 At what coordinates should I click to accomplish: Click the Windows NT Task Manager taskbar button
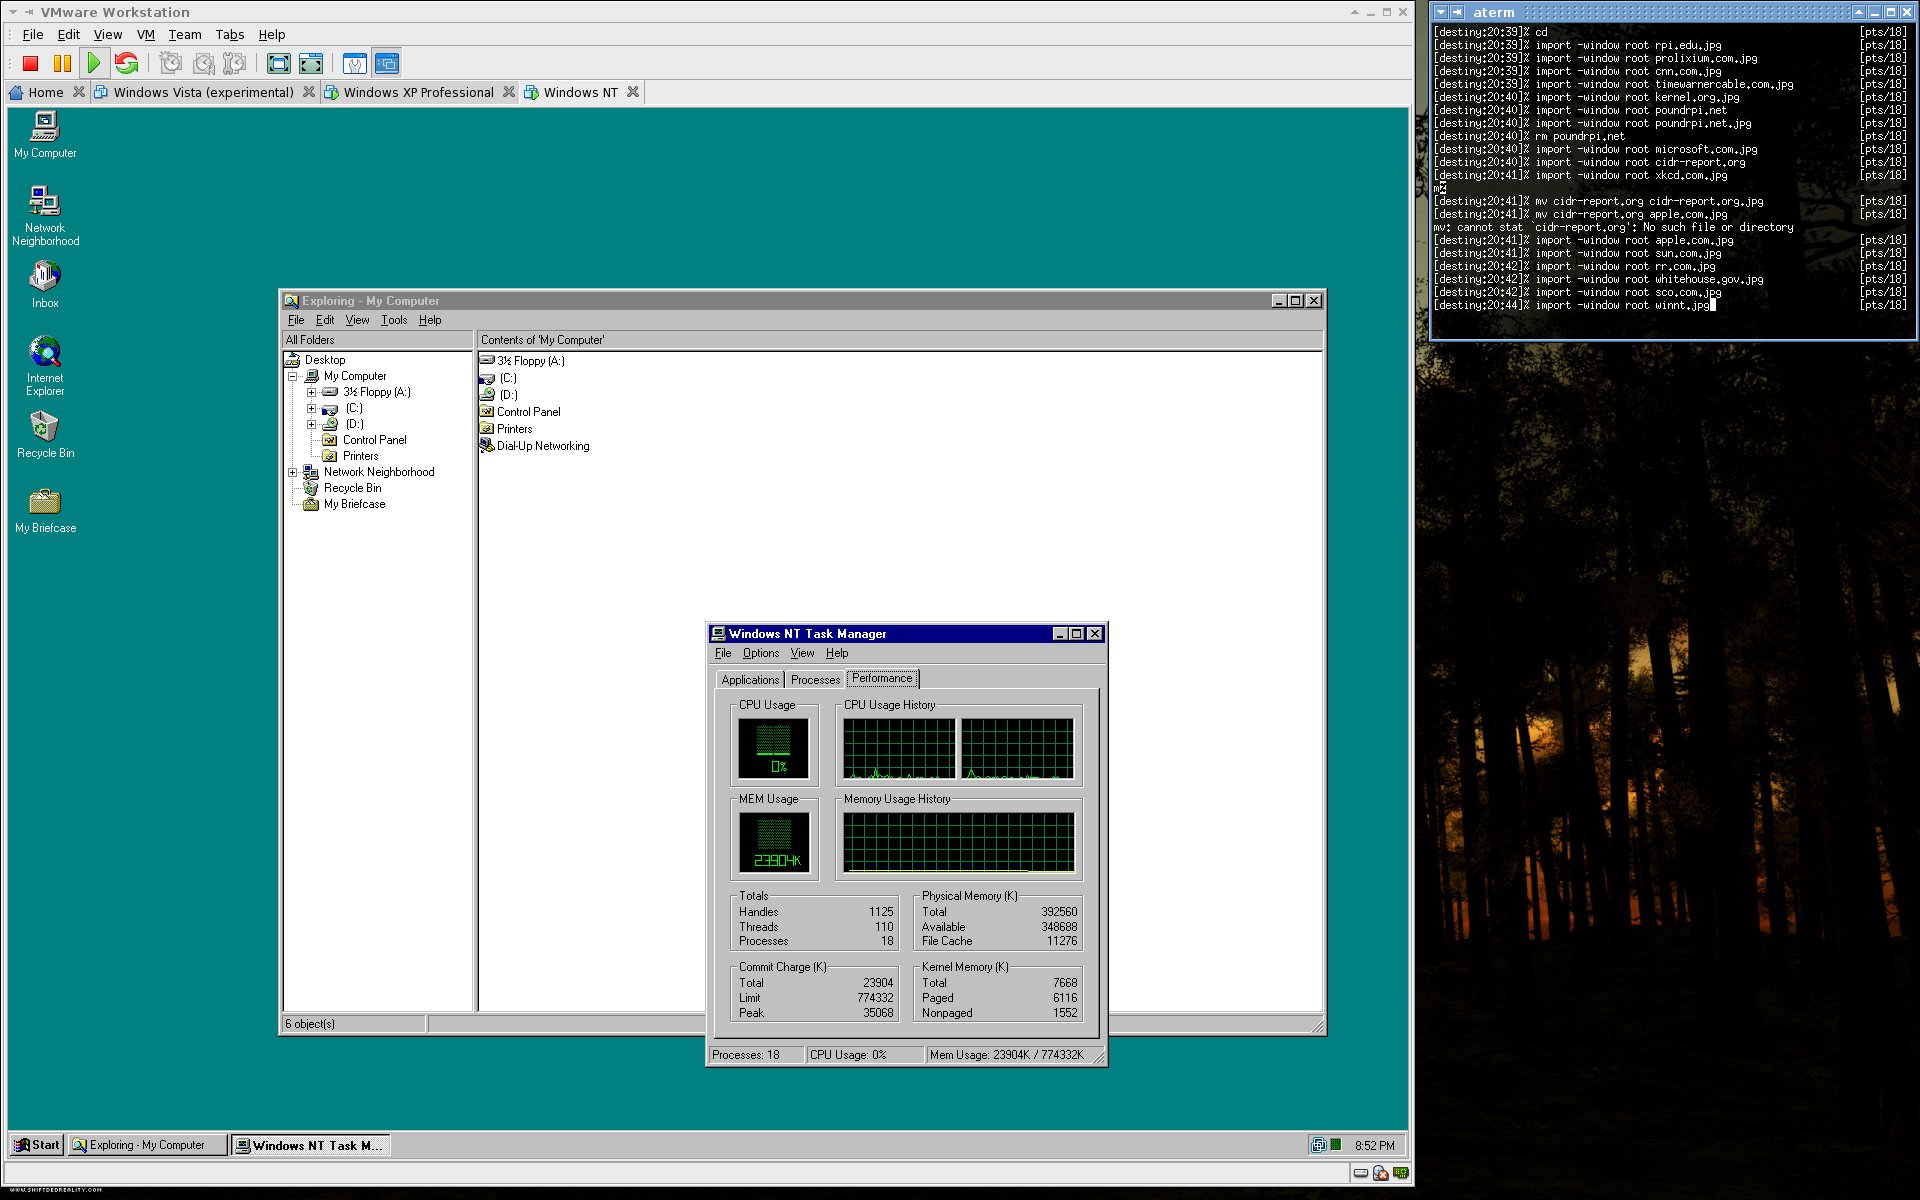pos(311,1145)
